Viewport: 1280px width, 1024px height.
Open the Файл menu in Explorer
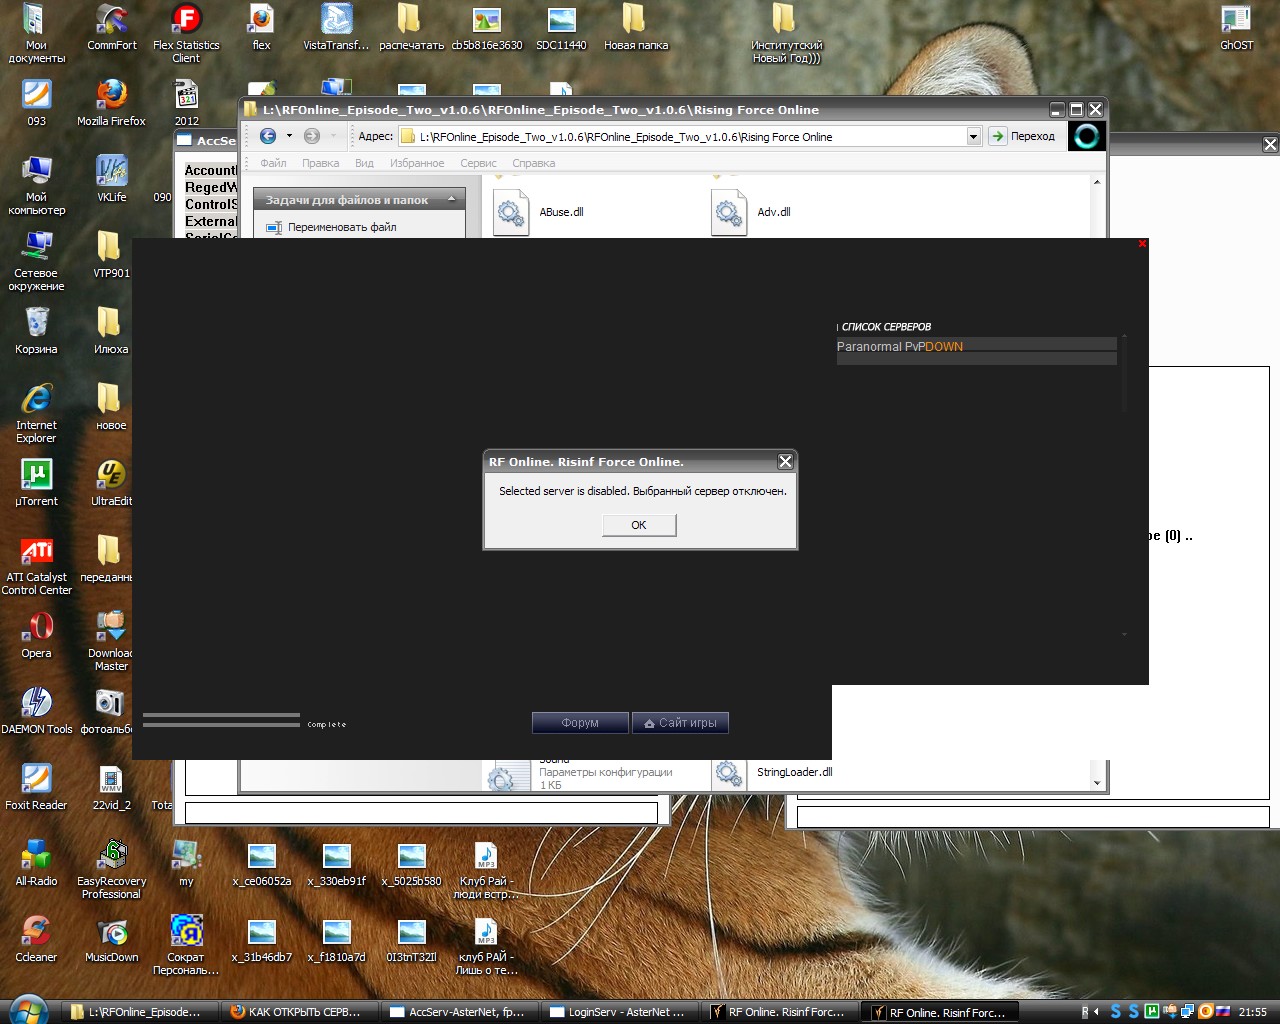coord(273,163)
